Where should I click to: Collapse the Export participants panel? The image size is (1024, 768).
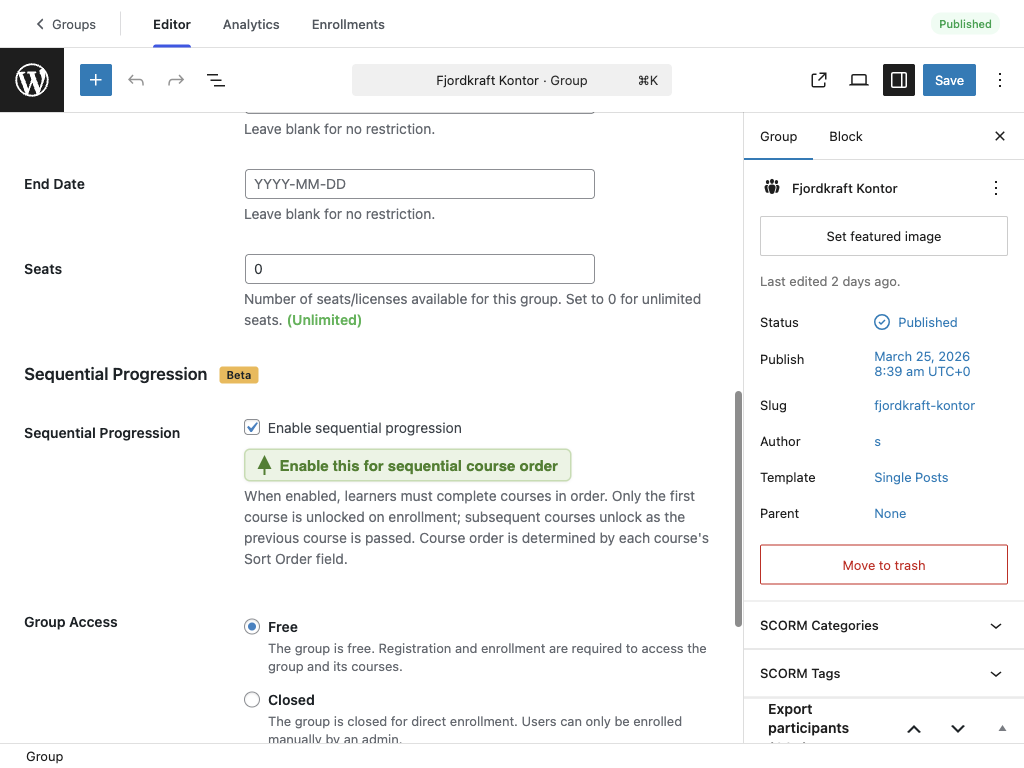click(1002, 728)
